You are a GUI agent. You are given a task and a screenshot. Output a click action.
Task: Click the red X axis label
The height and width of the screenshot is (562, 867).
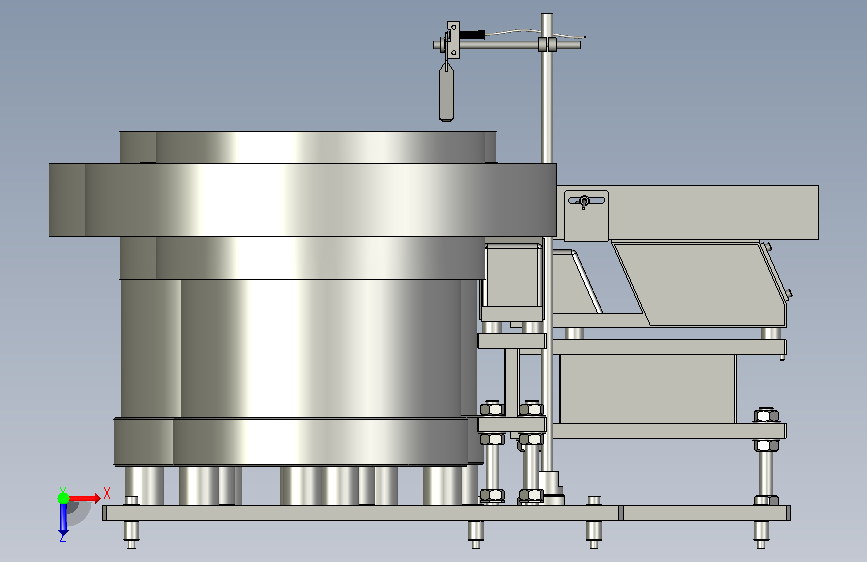pyautogui.click(x=107, y=493)
